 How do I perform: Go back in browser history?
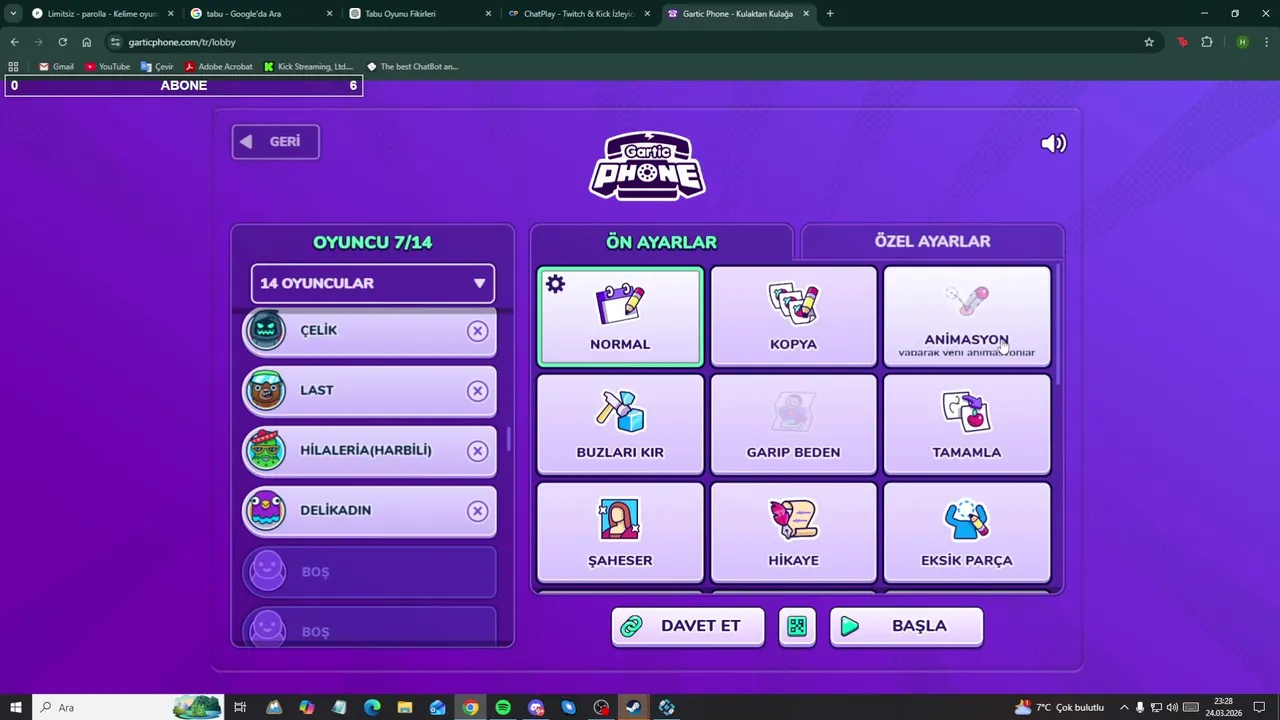[14, 42]
